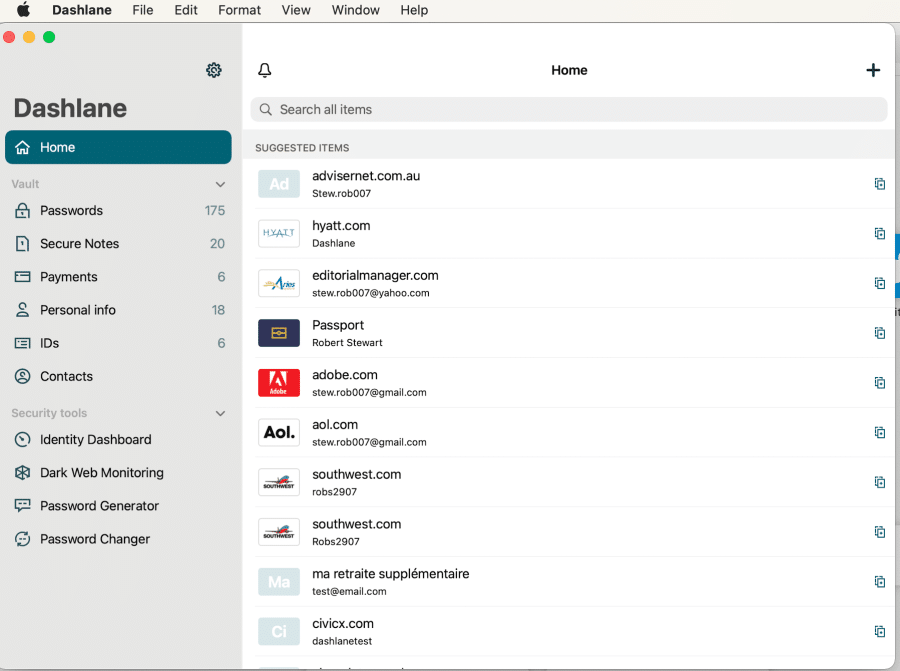Open Password Changer
900x671 pixels.
(118, 539)
